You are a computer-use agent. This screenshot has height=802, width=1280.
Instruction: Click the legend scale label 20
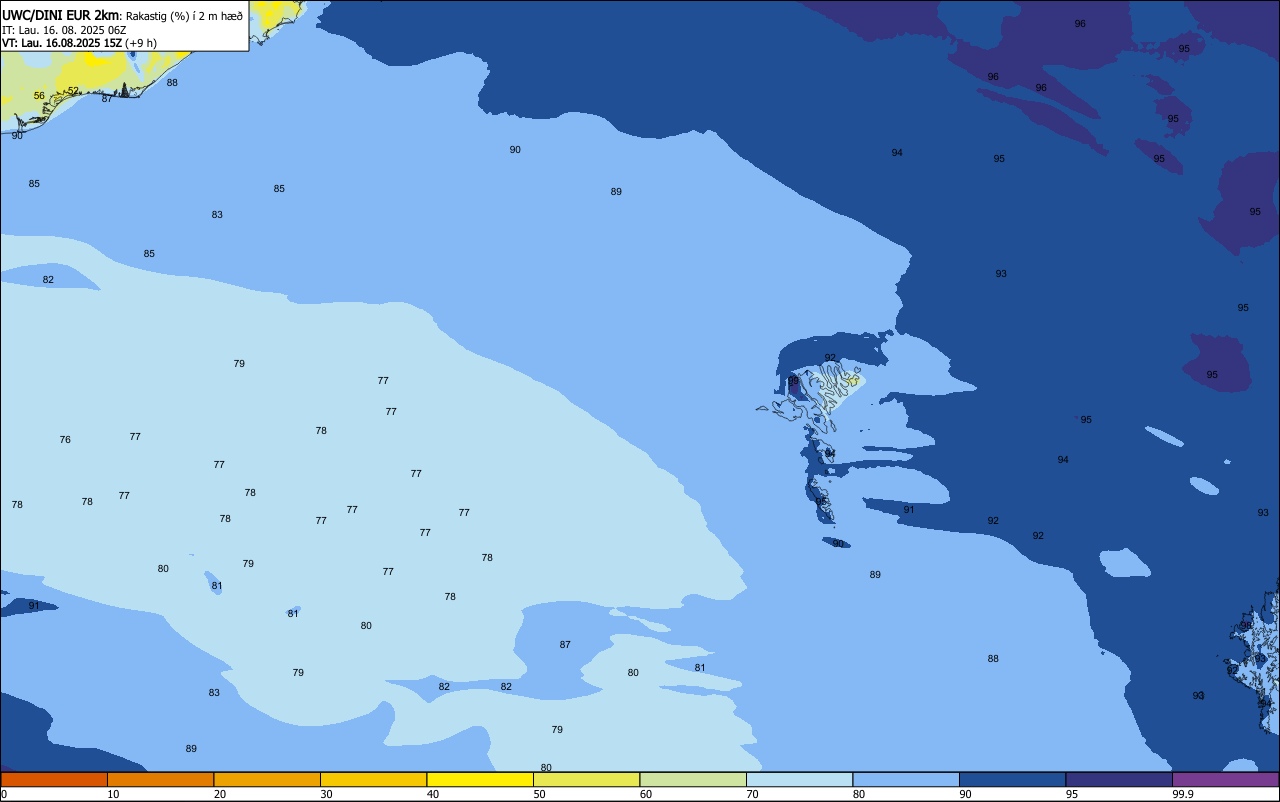coord(219,794)
